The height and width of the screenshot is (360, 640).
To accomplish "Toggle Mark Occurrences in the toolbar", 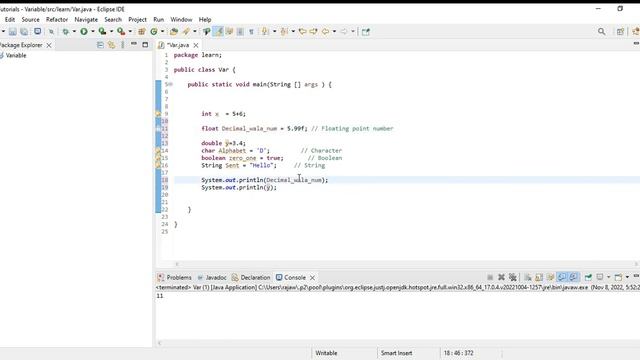I will coord(218,31).
